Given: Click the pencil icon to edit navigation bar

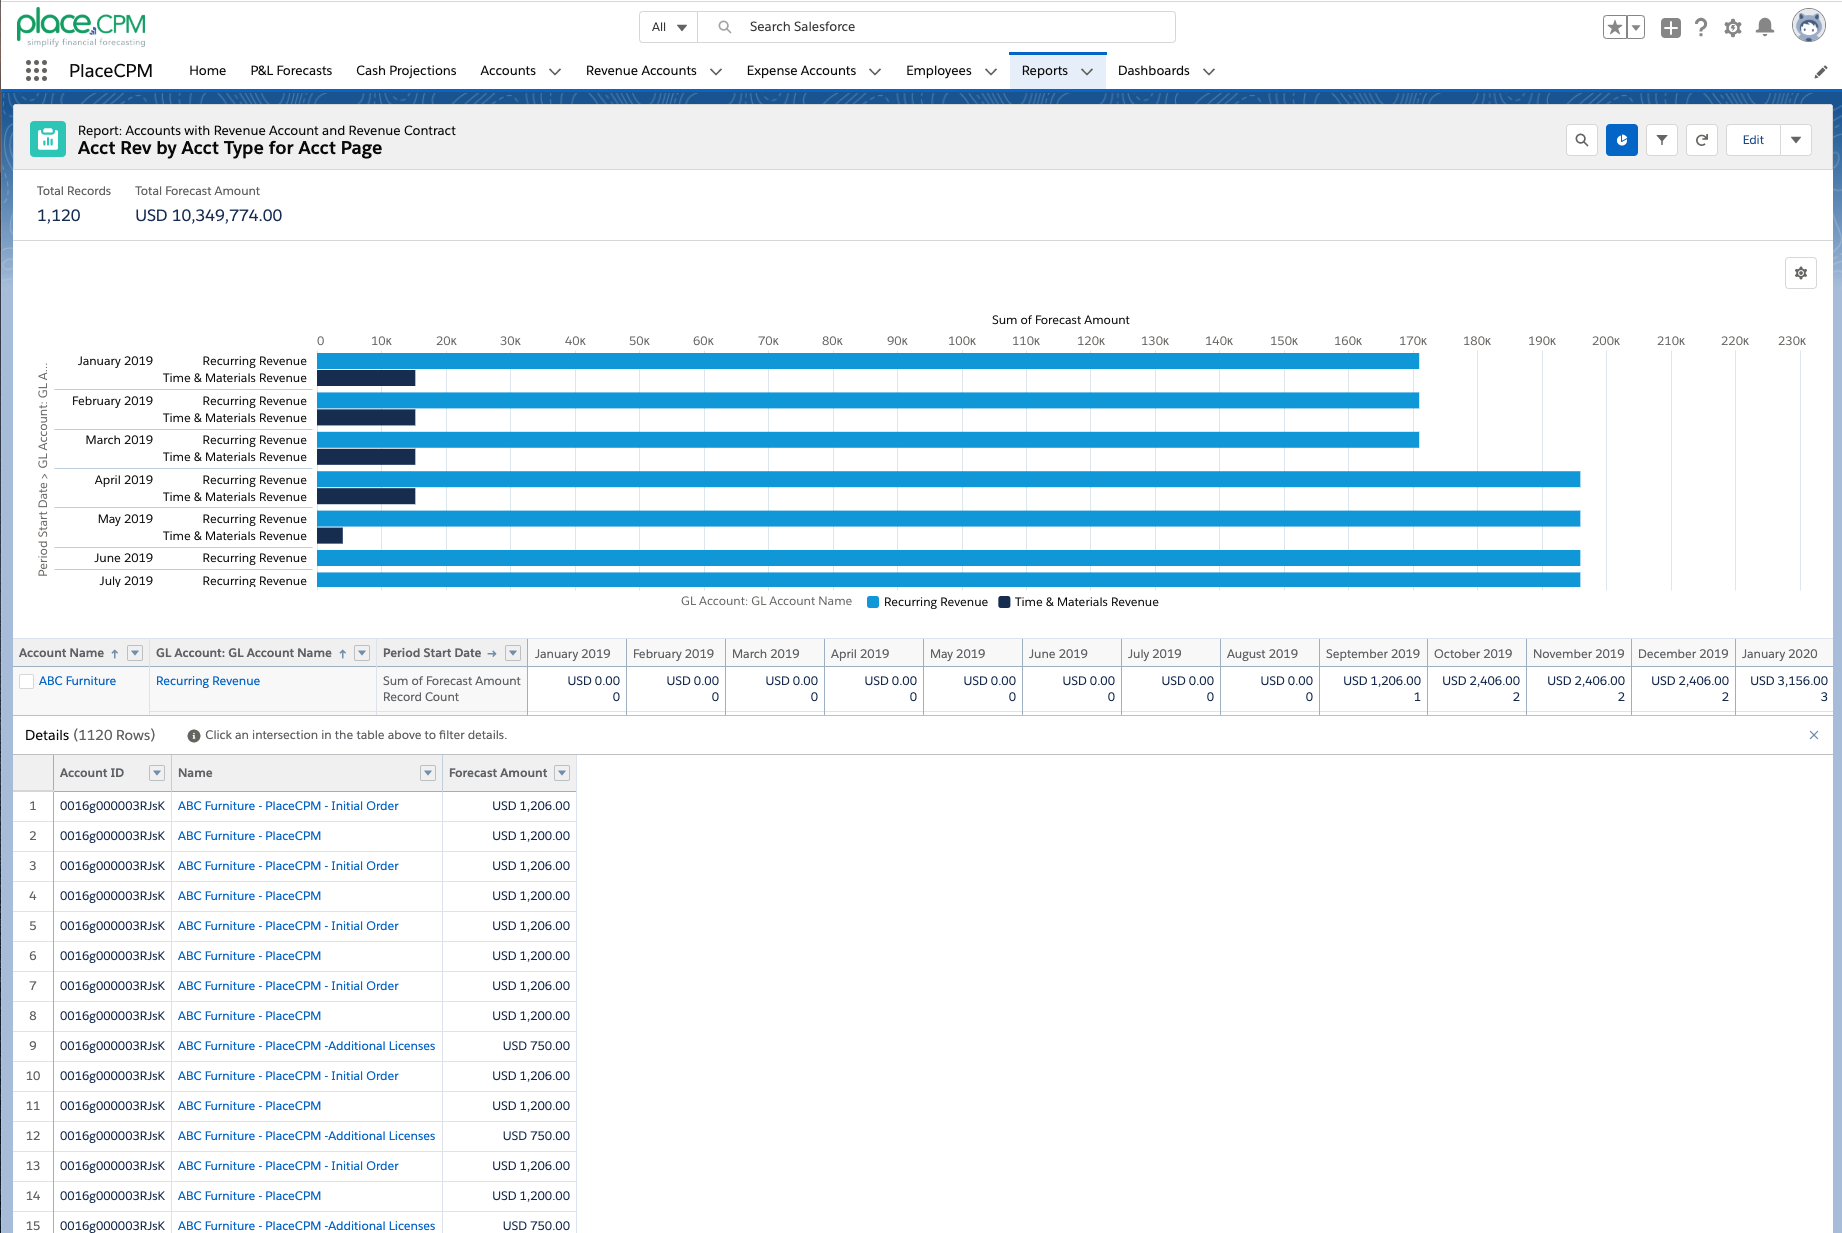Looking at the screenshot, I should (x=1821, y=71).
